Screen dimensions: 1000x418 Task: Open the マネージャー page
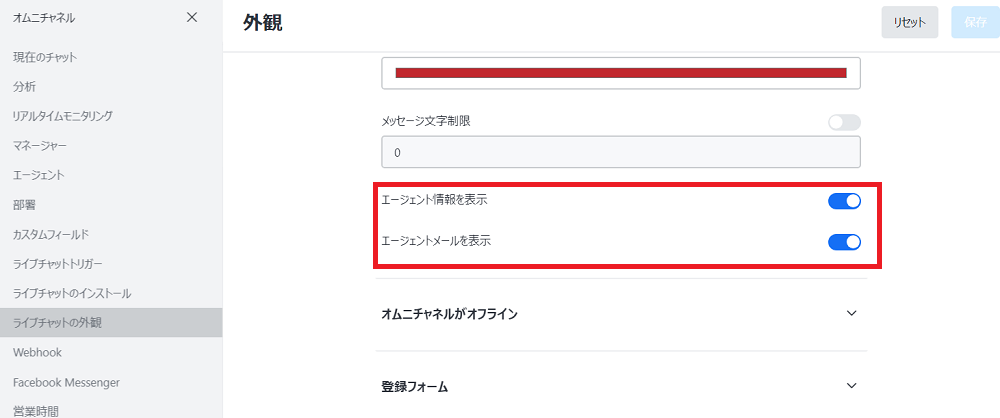(x=40, y=146)
